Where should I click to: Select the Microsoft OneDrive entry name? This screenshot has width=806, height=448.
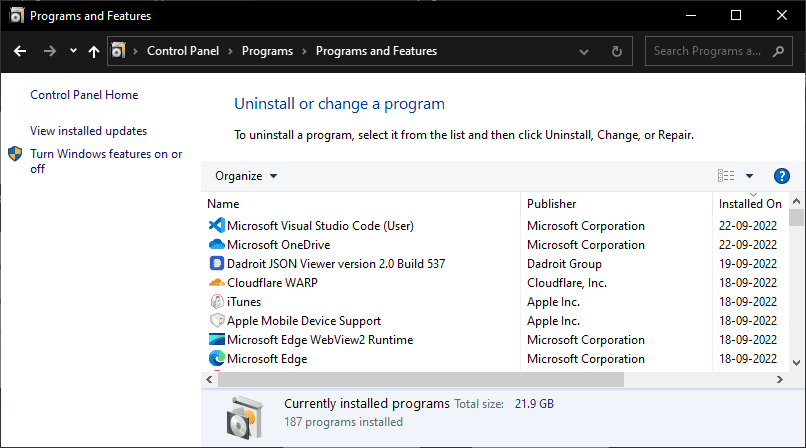279,245
